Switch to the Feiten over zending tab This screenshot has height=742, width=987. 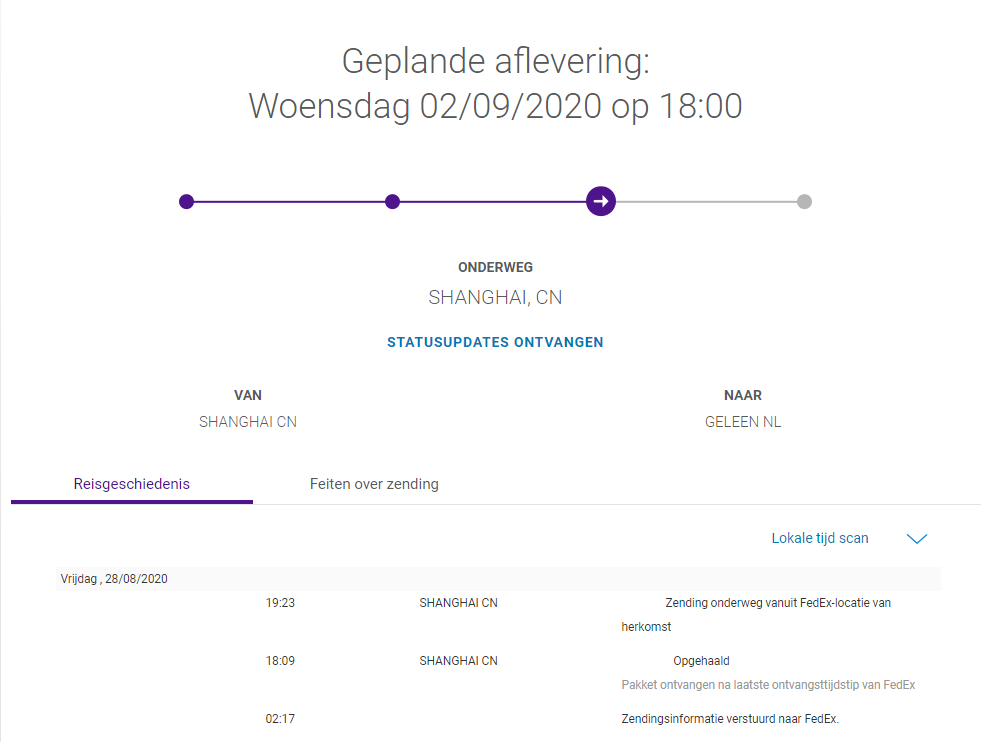click(374, 484)
